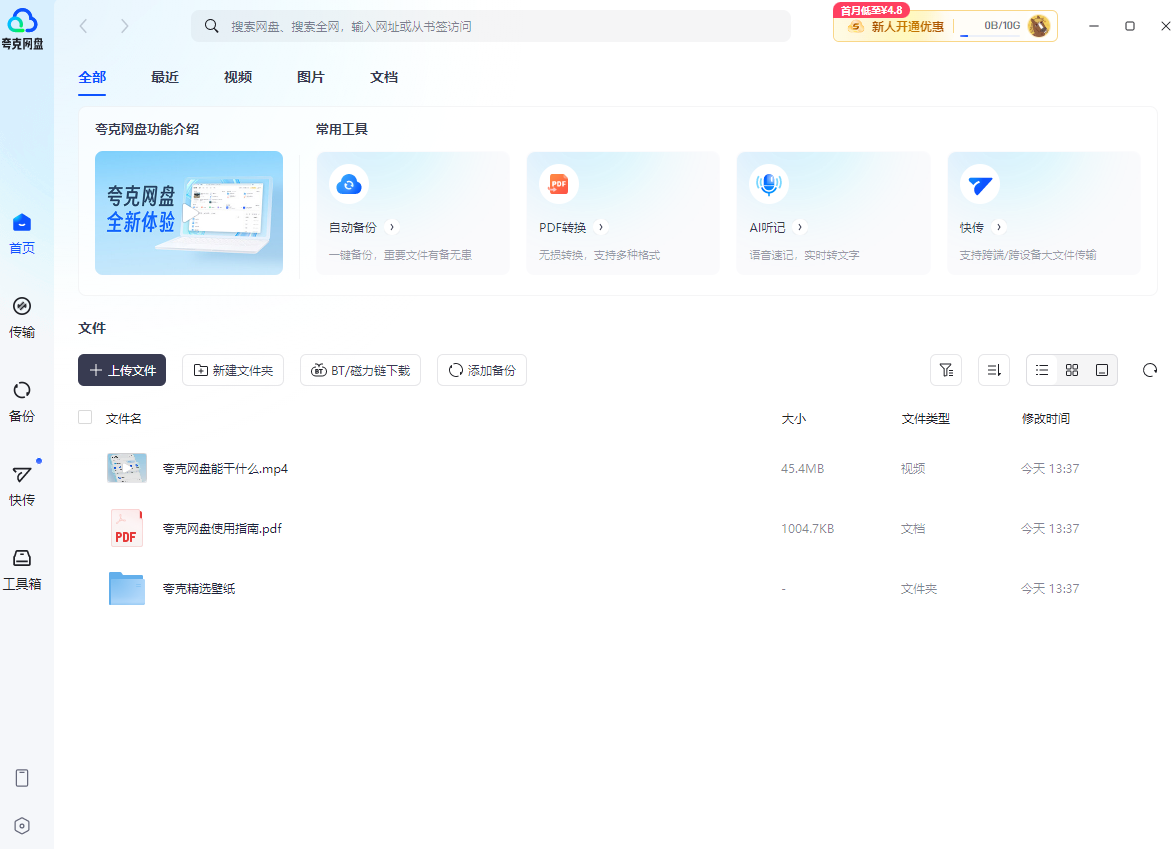Click the mobile phone icon in sidebar
Viewport: 1172px width, 849px height.
tap(22, 778)
